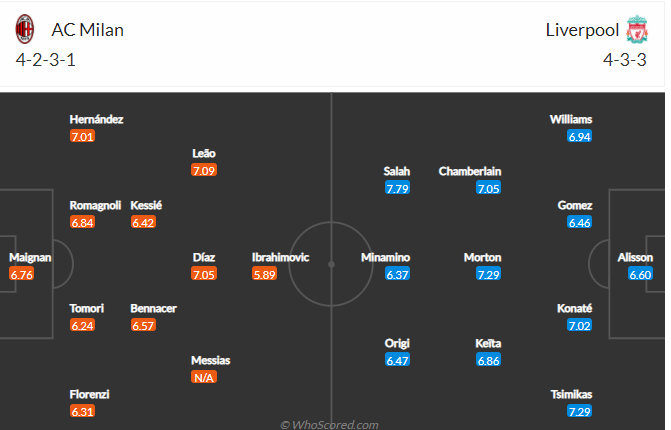The image size is (671, 430).
Task: Click the Liverpool club crest icon
Action: click(638, 29)
